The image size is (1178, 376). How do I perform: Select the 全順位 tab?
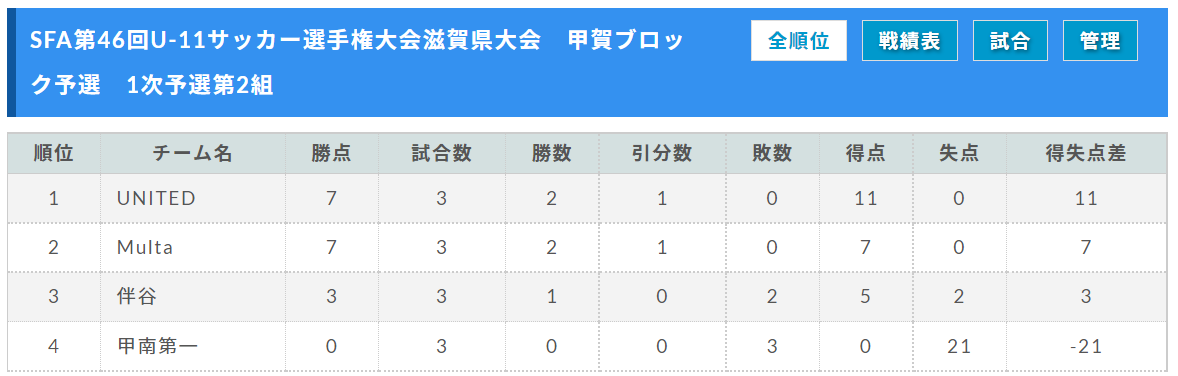pos(799,41)
